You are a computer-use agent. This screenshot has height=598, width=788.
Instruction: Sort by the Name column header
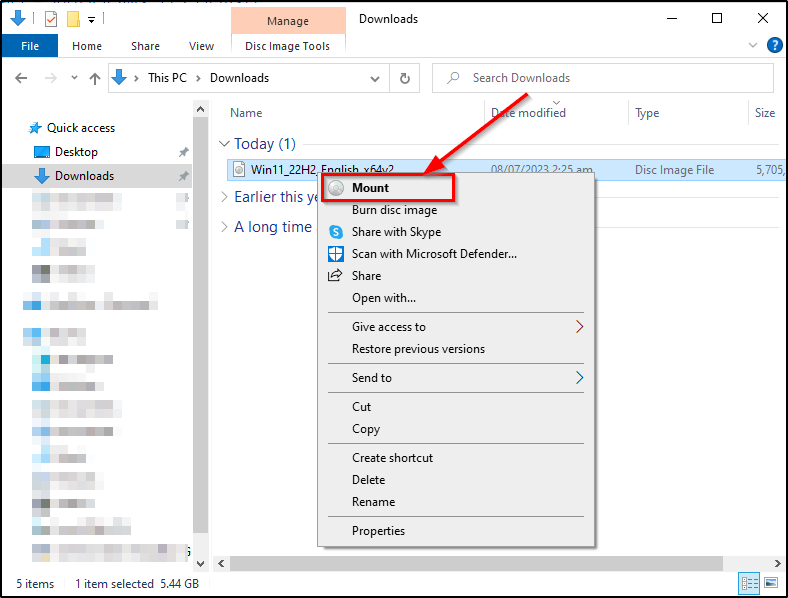(246, 113)
